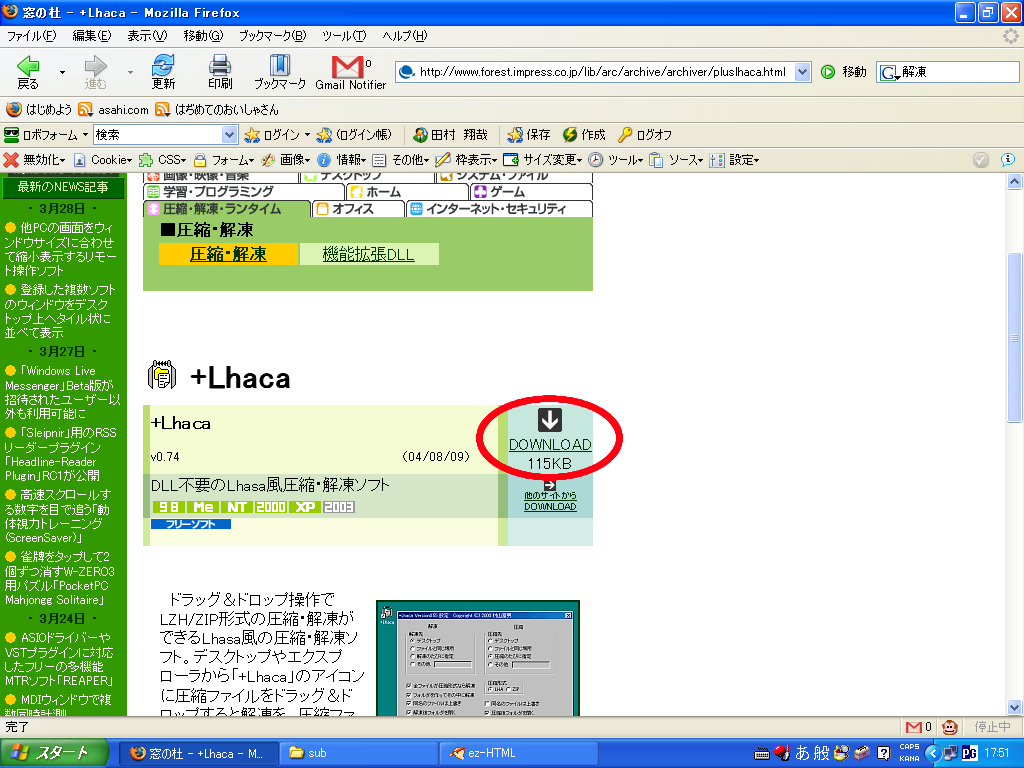This screenshot has width=1024, height=768.
Task: Switch to the インターネット・セキュリティ category tab
Action: [x=500, y=209]
